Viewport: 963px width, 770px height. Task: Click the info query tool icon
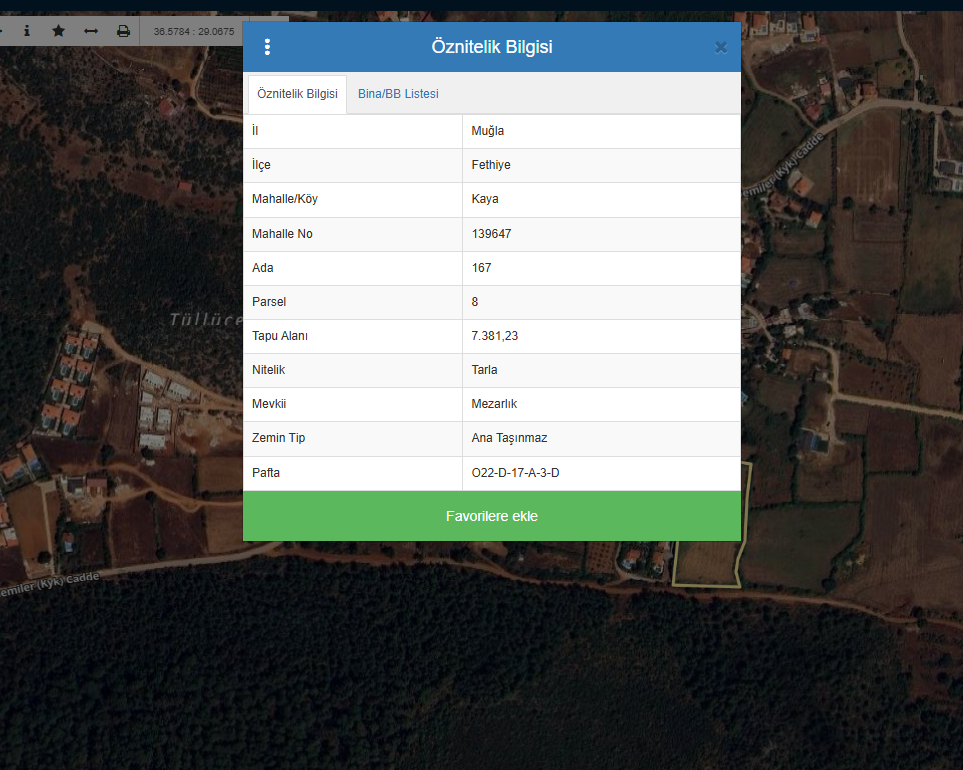27,31
